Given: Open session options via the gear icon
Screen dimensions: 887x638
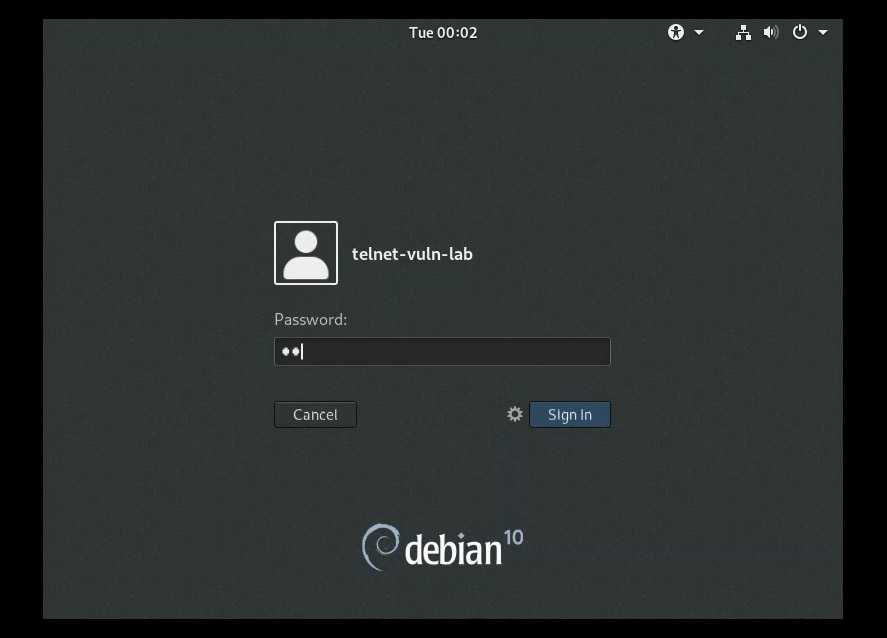Looking at the screenshot, I should click(514, 414).
